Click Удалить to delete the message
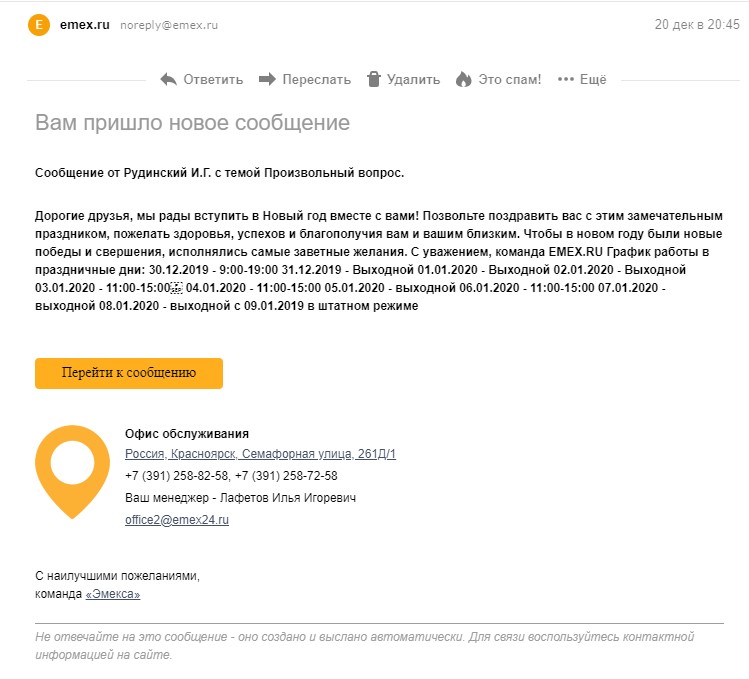Screen dimensions: 749x679 click(x=413, y=79)
